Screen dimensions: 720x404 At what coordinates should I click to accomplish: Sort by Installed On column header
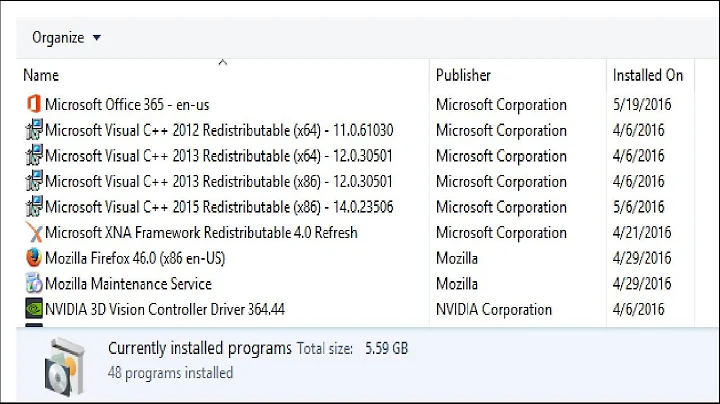click(648, 75)
